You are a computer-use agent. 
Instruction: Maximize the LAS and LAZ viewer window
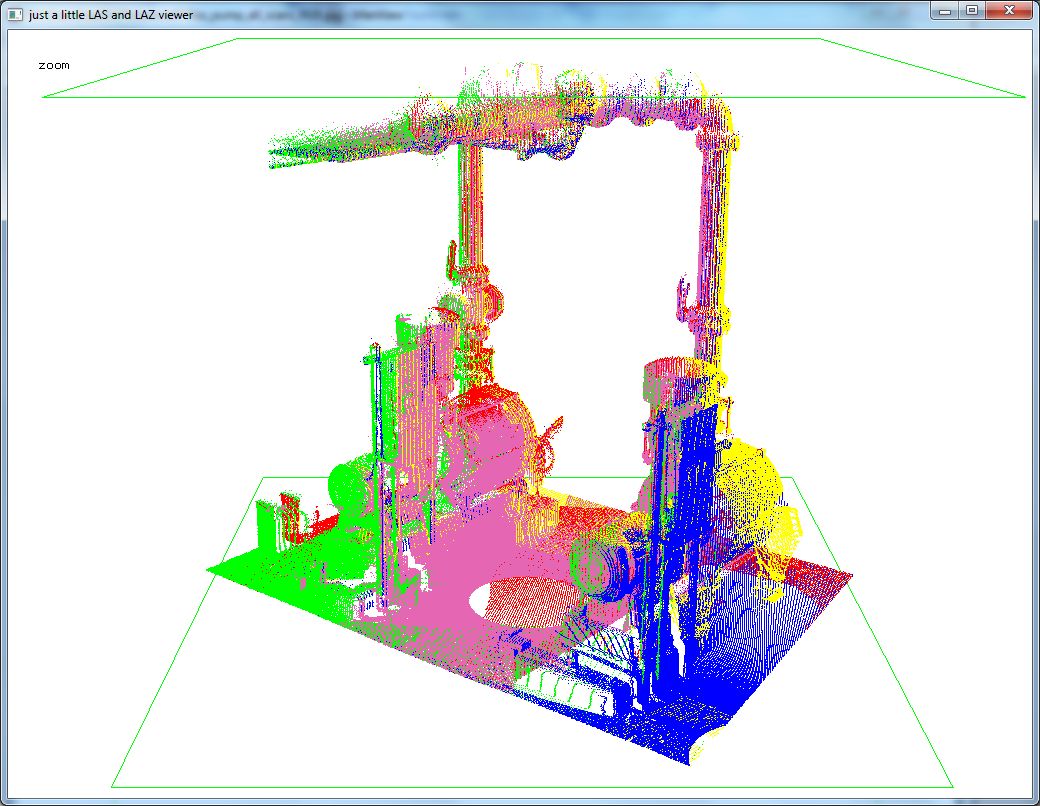point(972,11)
